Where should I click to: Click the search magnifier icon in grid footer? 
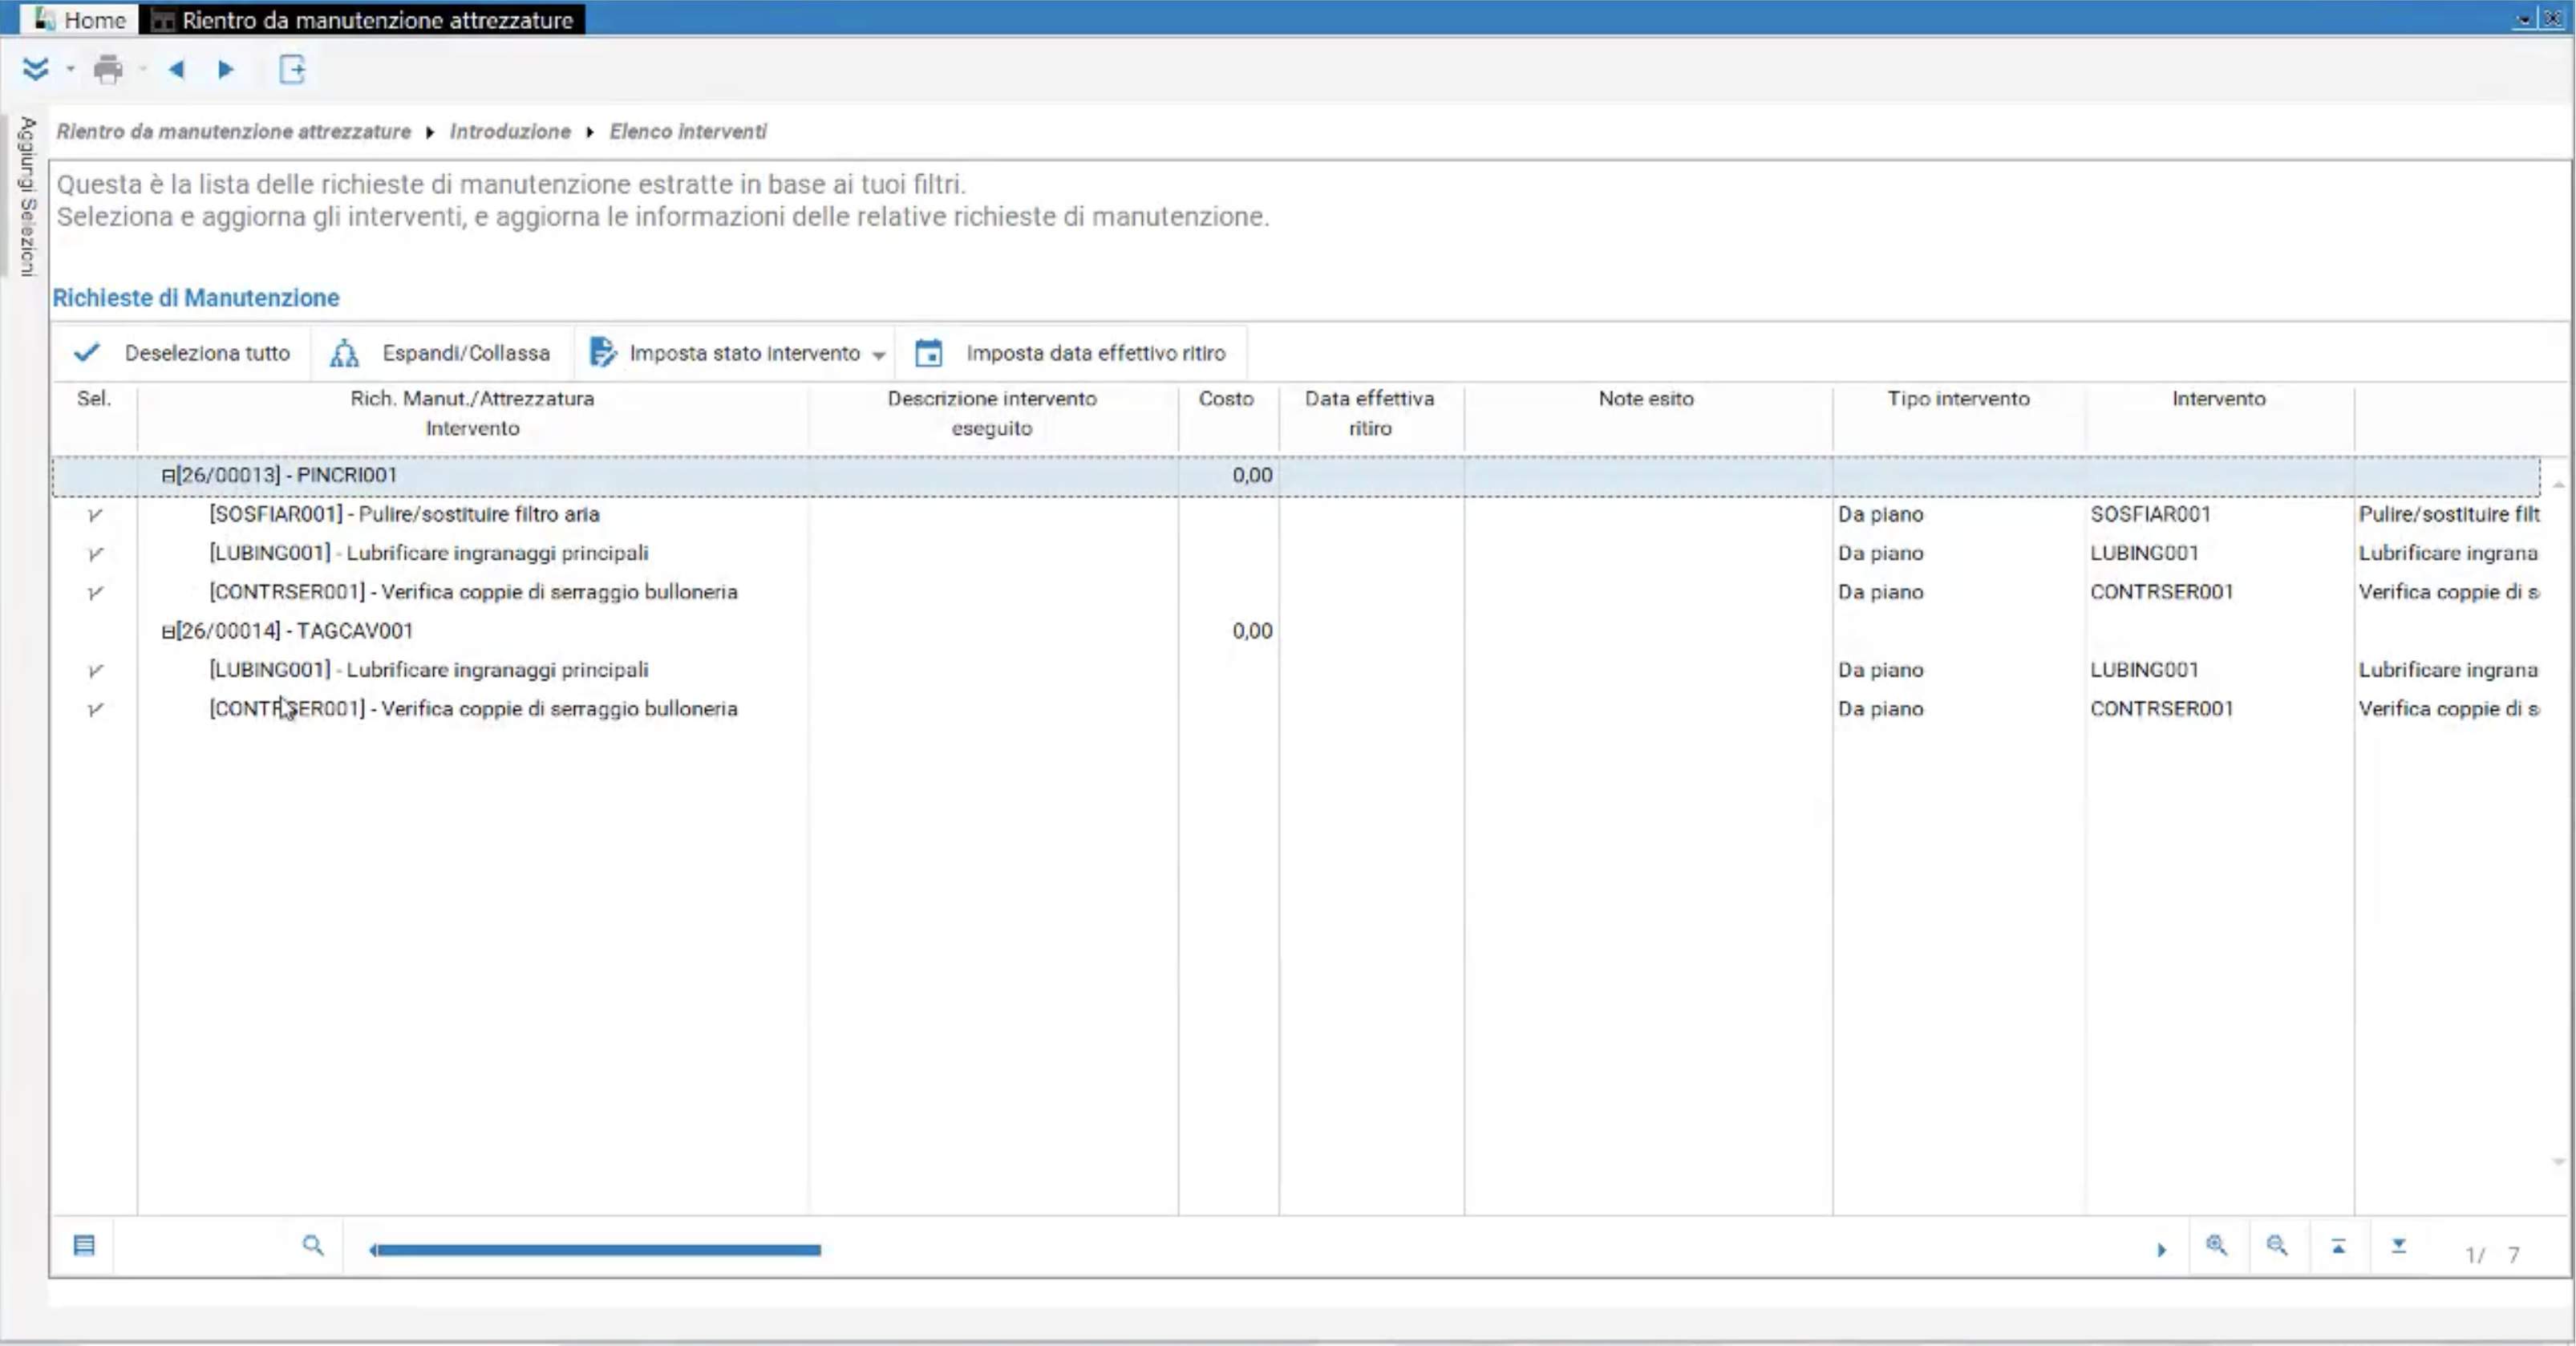coord(313,1245)
